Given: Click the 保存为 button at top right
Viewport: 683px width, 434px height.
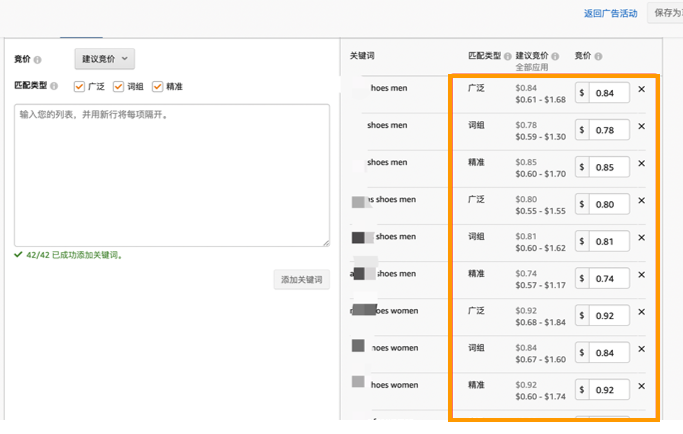Looking at the screenshot, I should [x=665, y=13].
